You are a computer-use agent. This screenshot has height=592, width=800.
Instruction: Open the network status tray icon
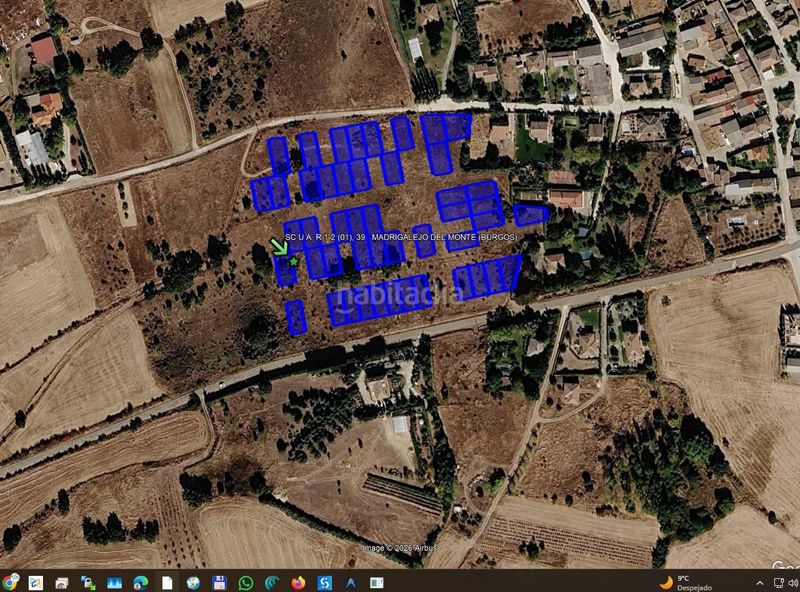[x=779, y=583]
